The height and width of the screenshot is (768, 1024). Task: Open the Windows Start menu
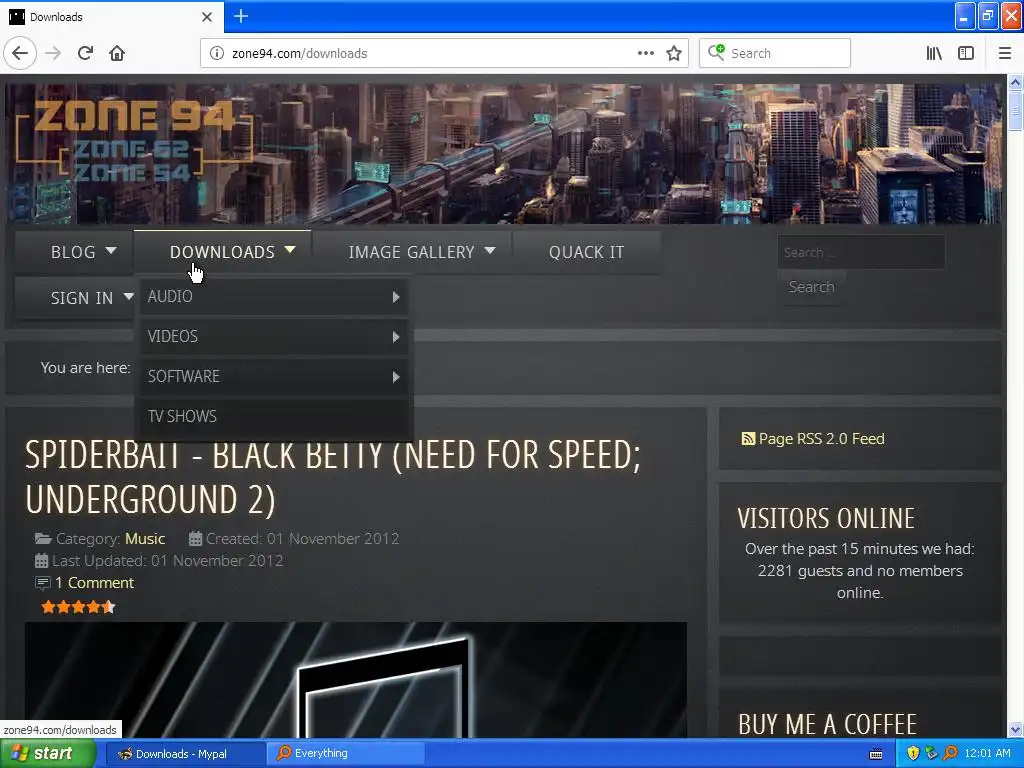[x=48, y=754]
